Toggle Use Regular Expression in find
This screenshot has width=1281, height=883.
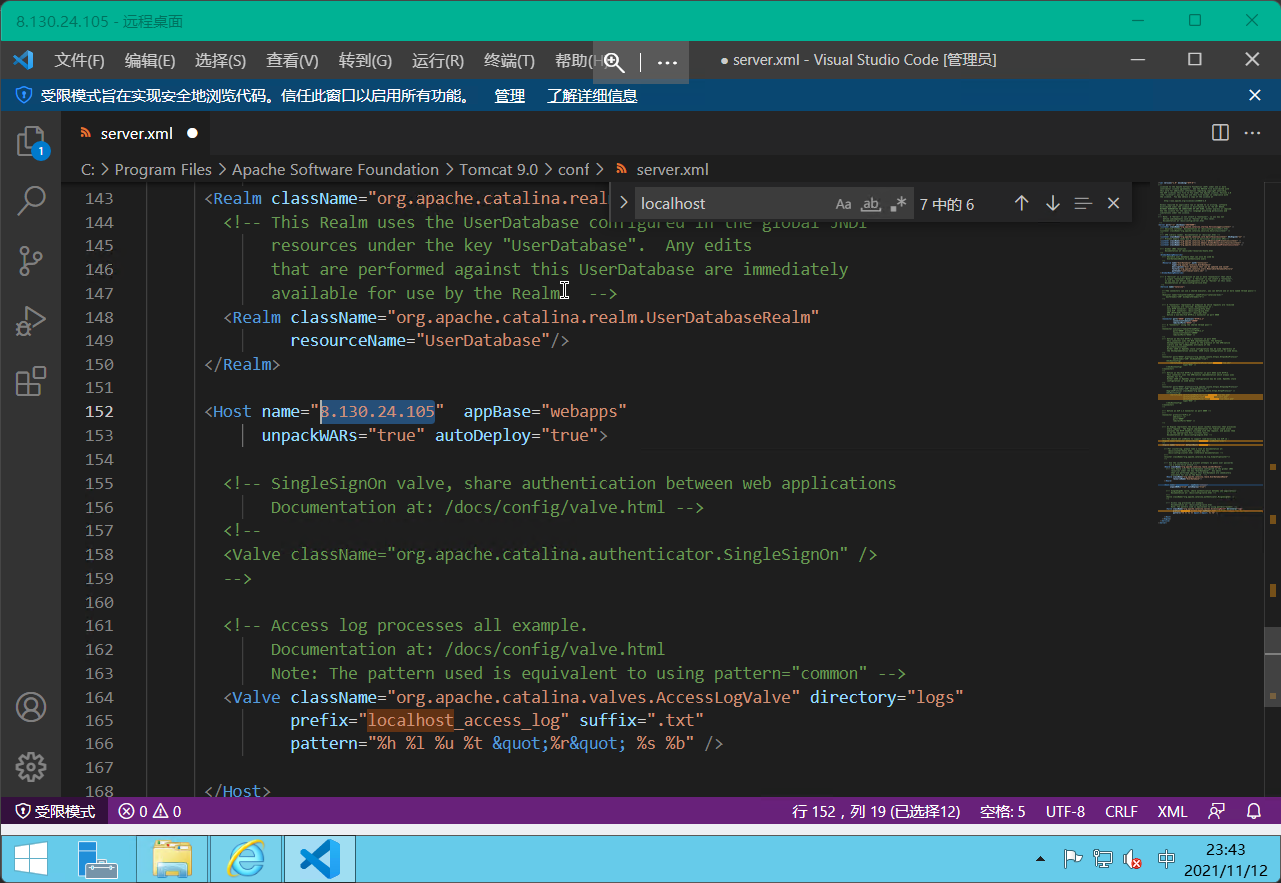[898, 204]
